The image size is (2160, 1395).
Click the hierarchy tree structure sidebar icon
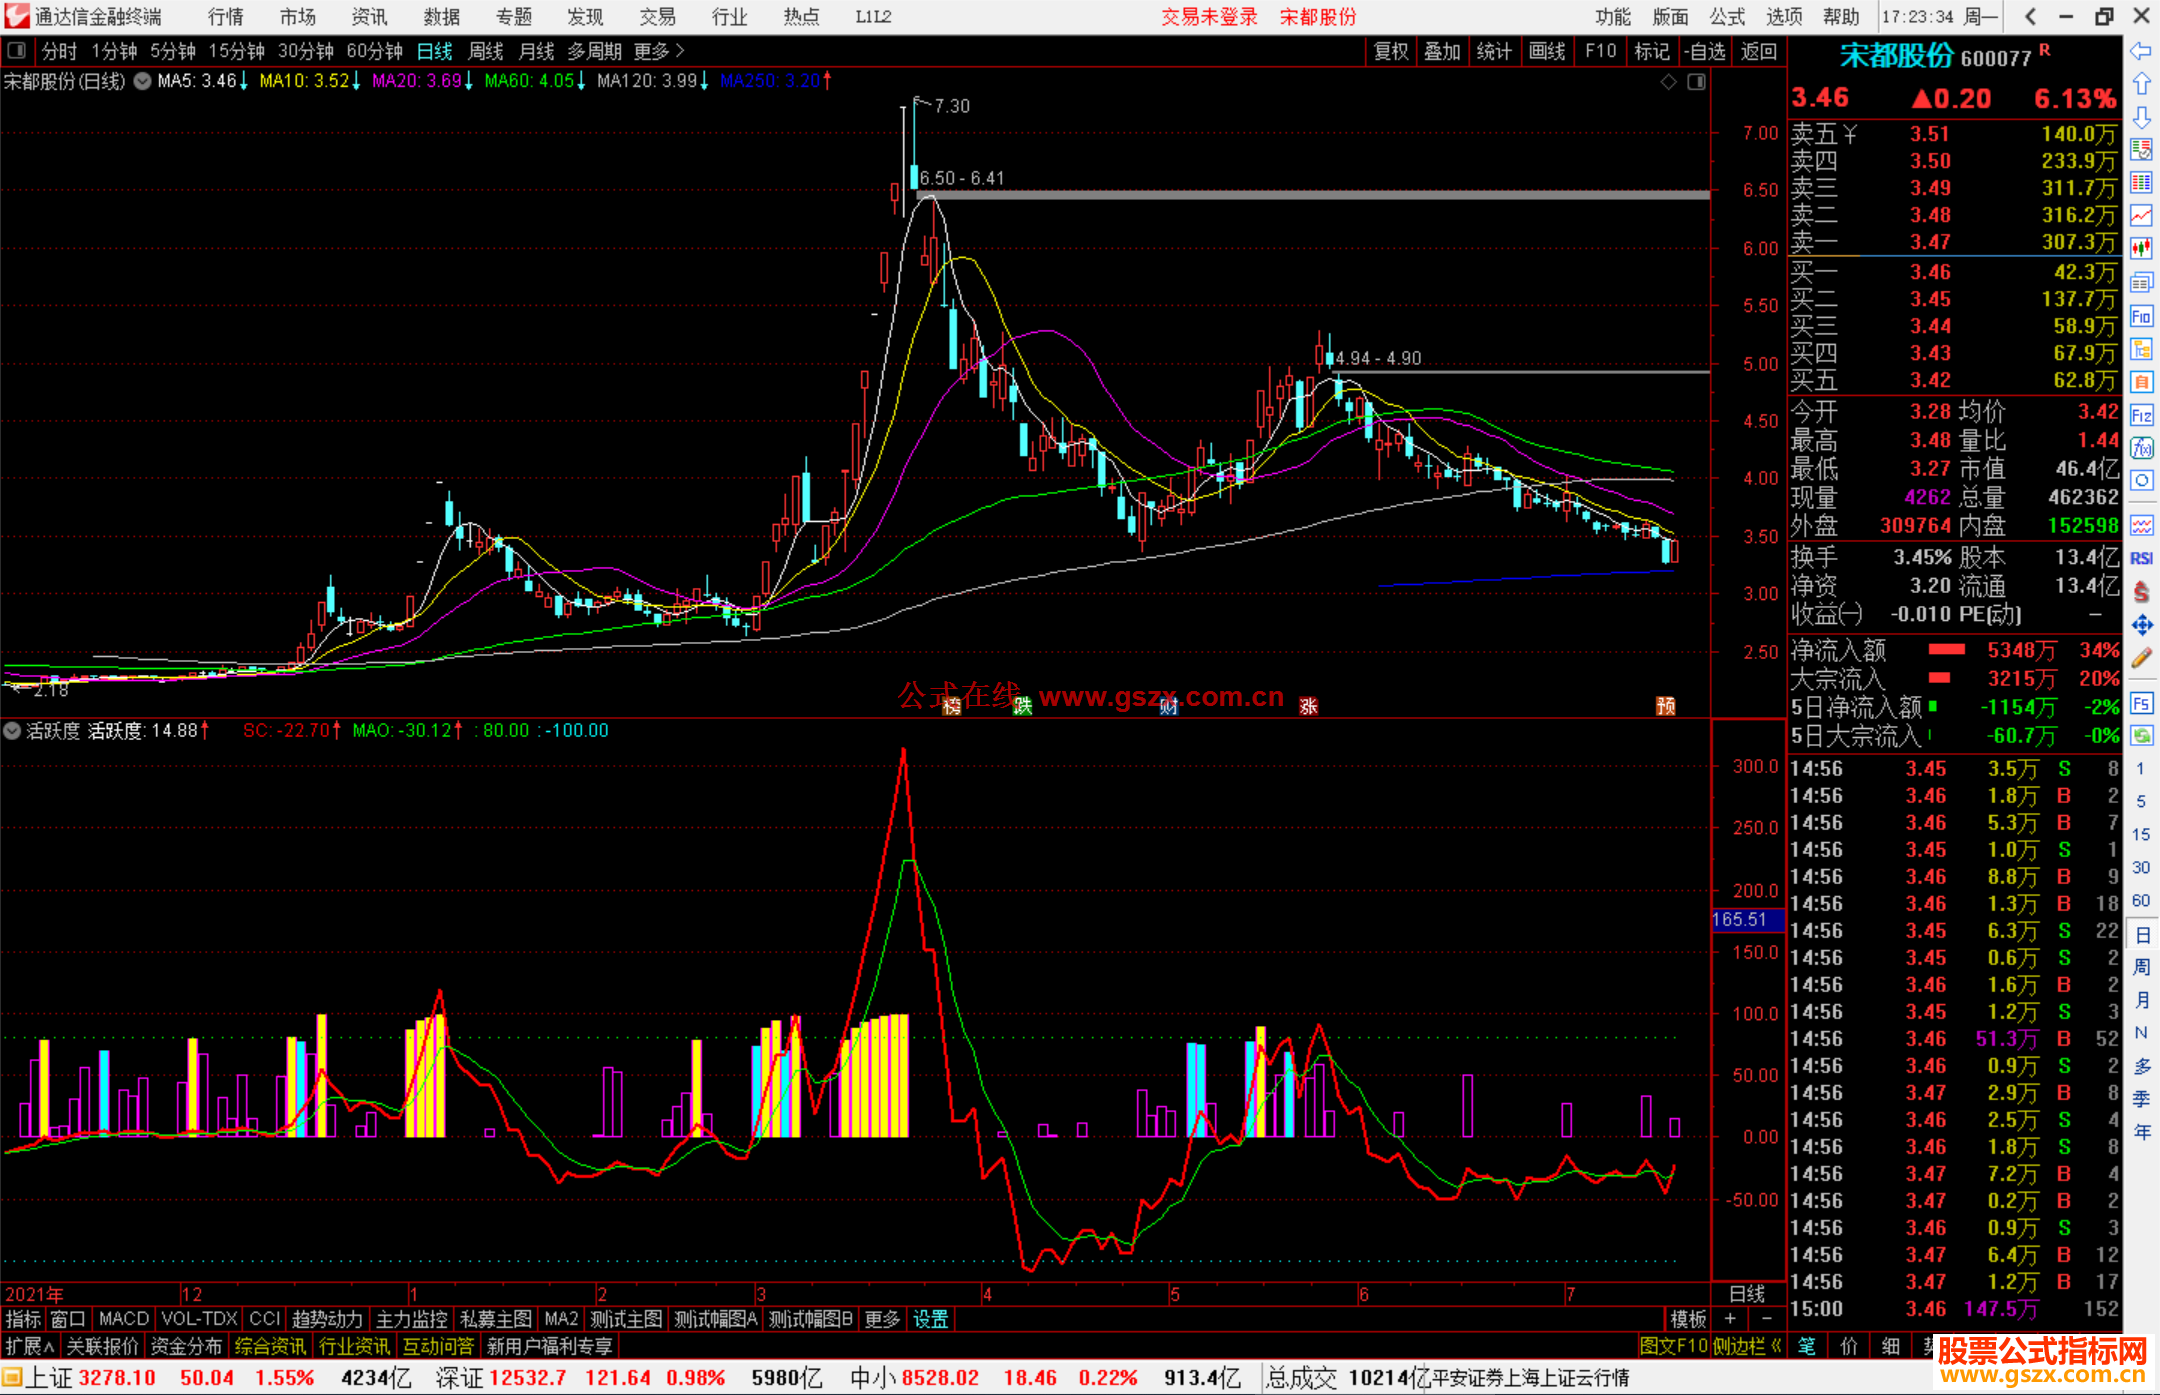2141,349
